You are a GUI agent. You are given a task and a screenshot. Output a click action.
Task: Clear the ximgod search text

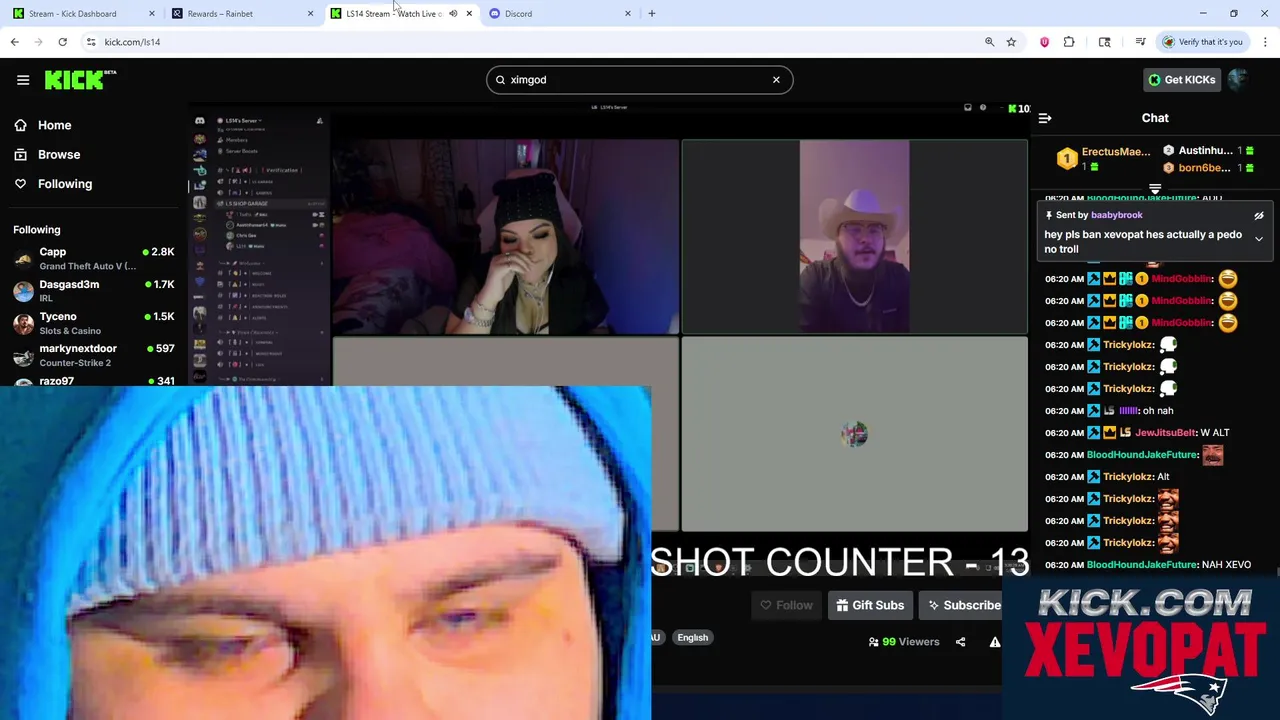tap(776, 80)
